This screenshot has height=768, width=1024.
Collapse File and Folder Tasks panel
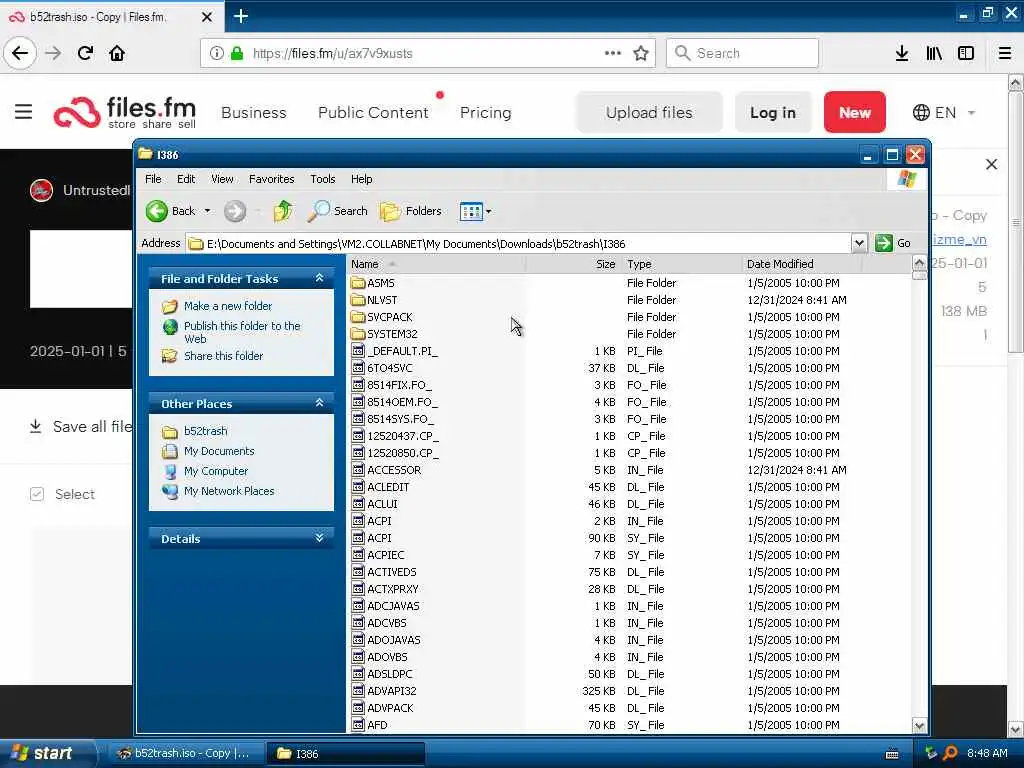319,278
